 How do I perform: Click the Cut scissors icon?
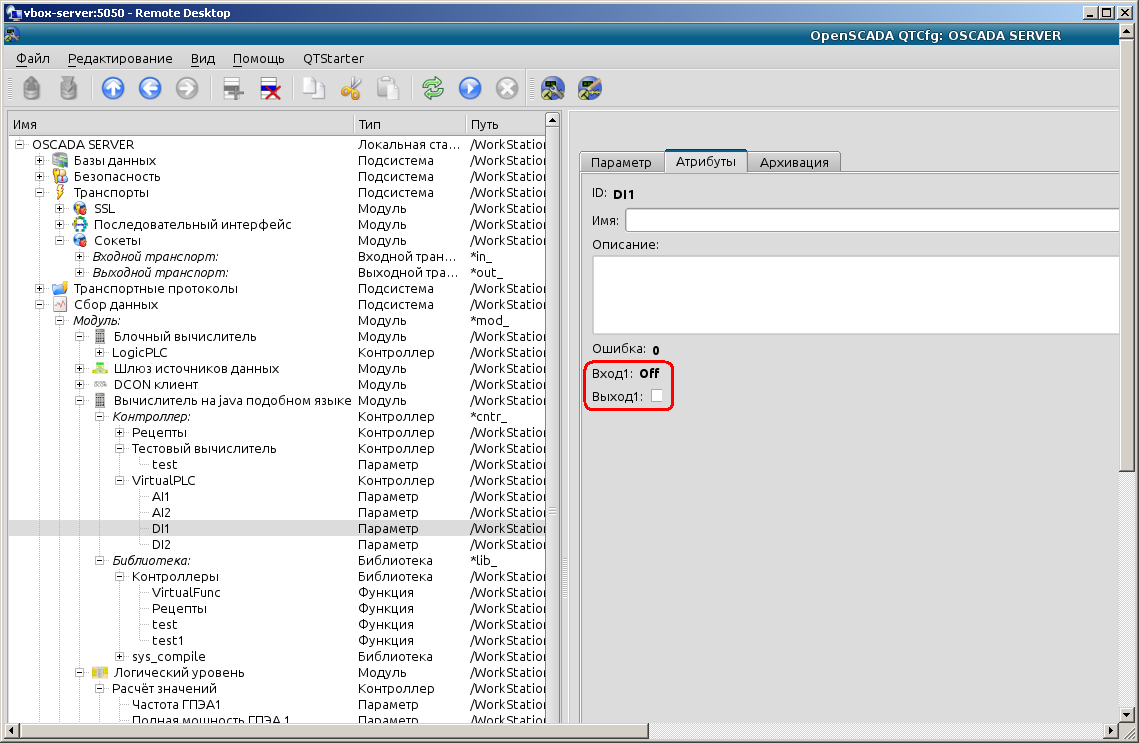(x=350, y=89)
